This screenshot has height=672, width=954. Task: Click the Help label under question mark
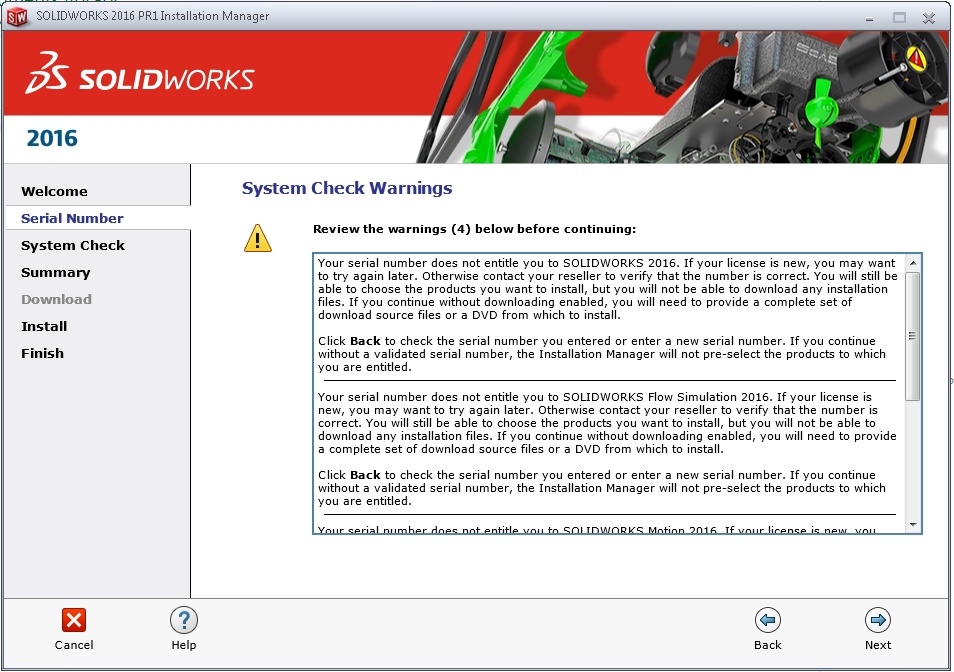tap(184, 645)
